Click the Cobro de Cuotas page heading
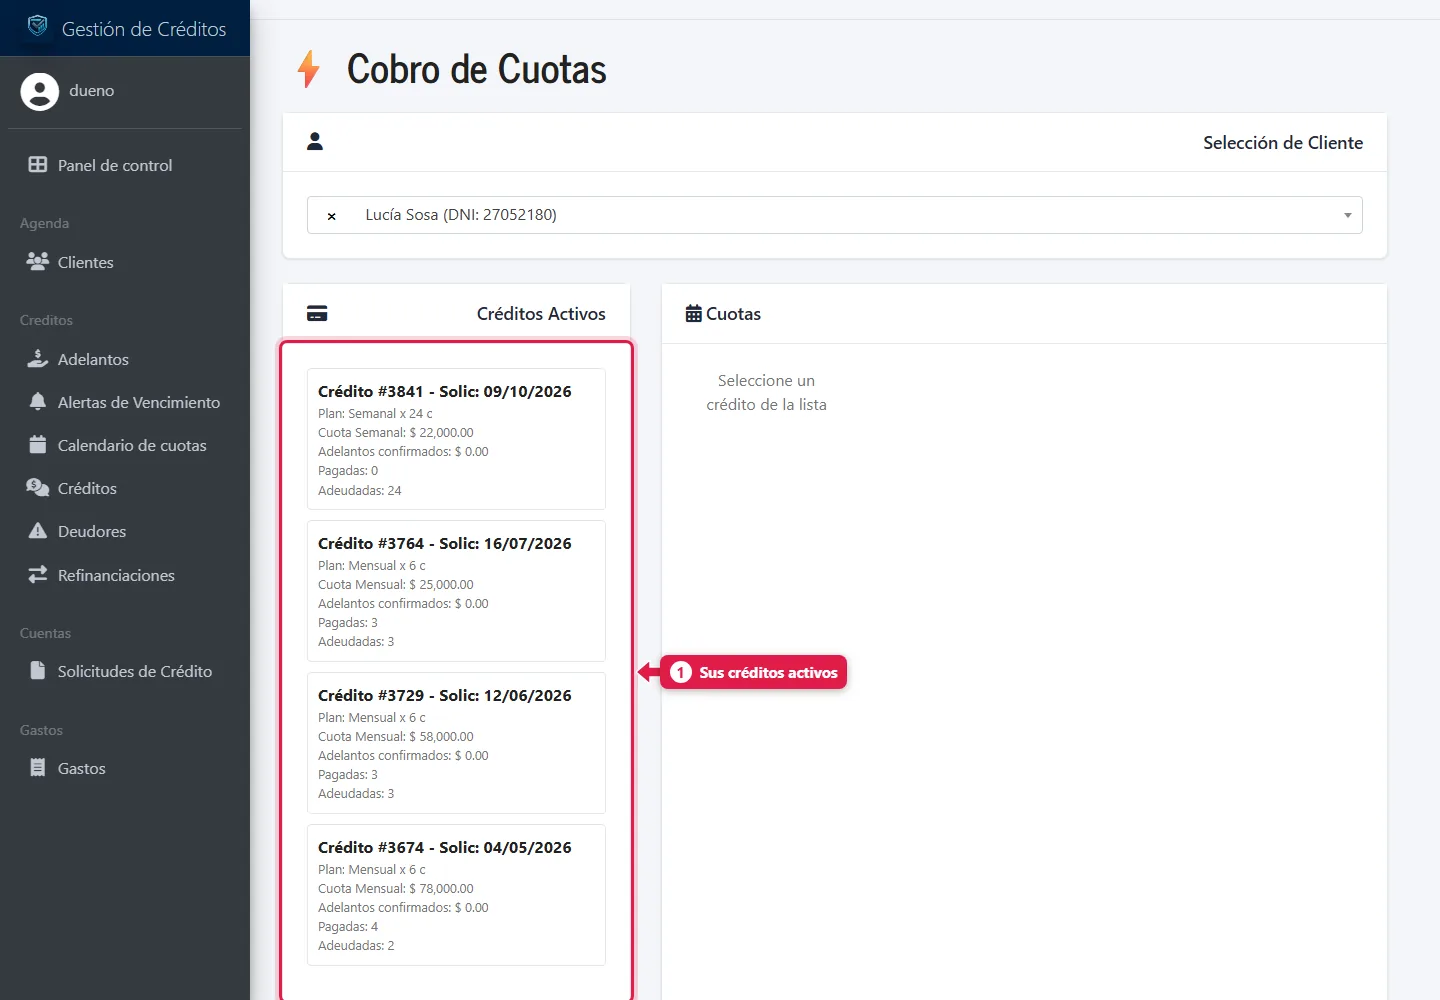This screenshot has height=1000, width=1440. 477,69
